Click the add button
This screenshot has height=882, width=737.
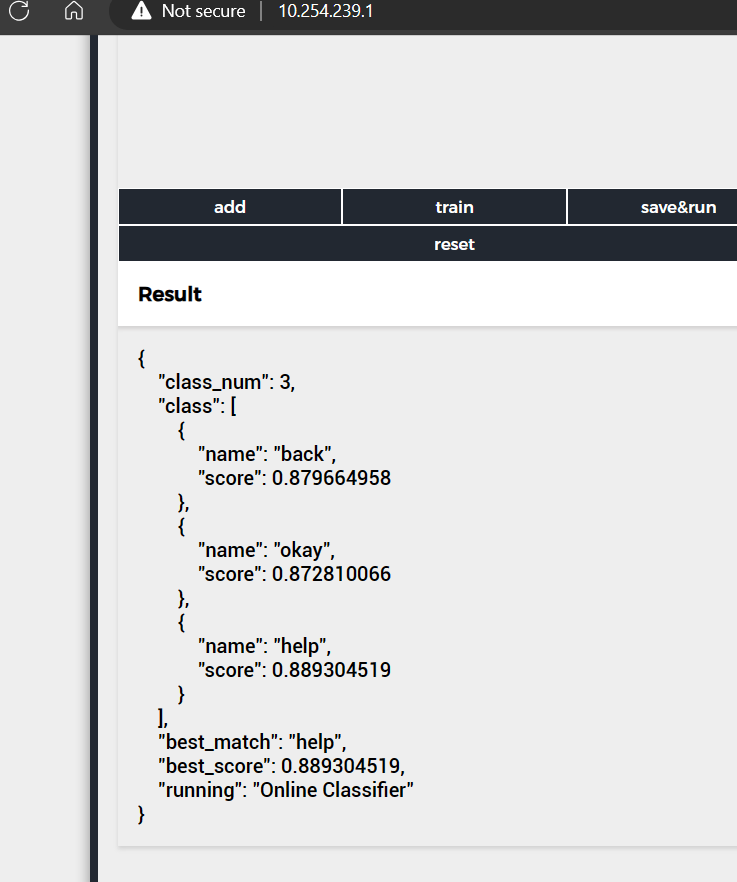coord(230,207)
